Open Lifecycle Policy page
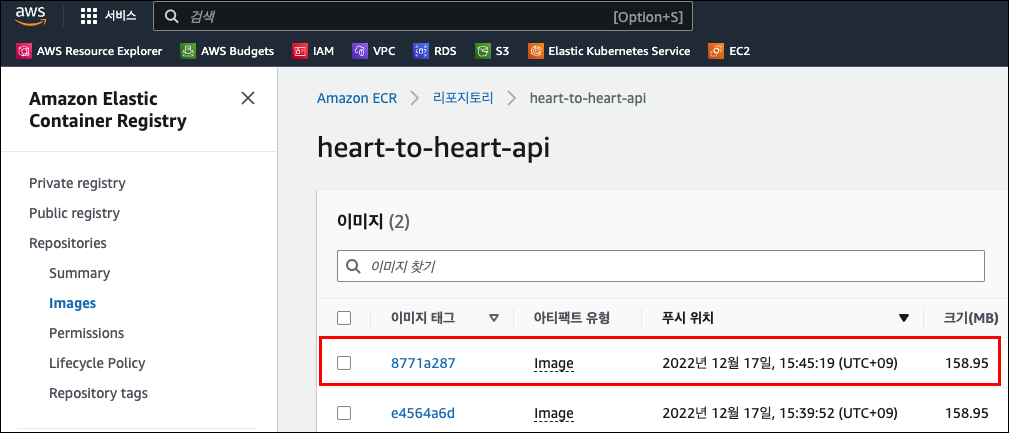The image size is (1009, 433). [97, 363]
